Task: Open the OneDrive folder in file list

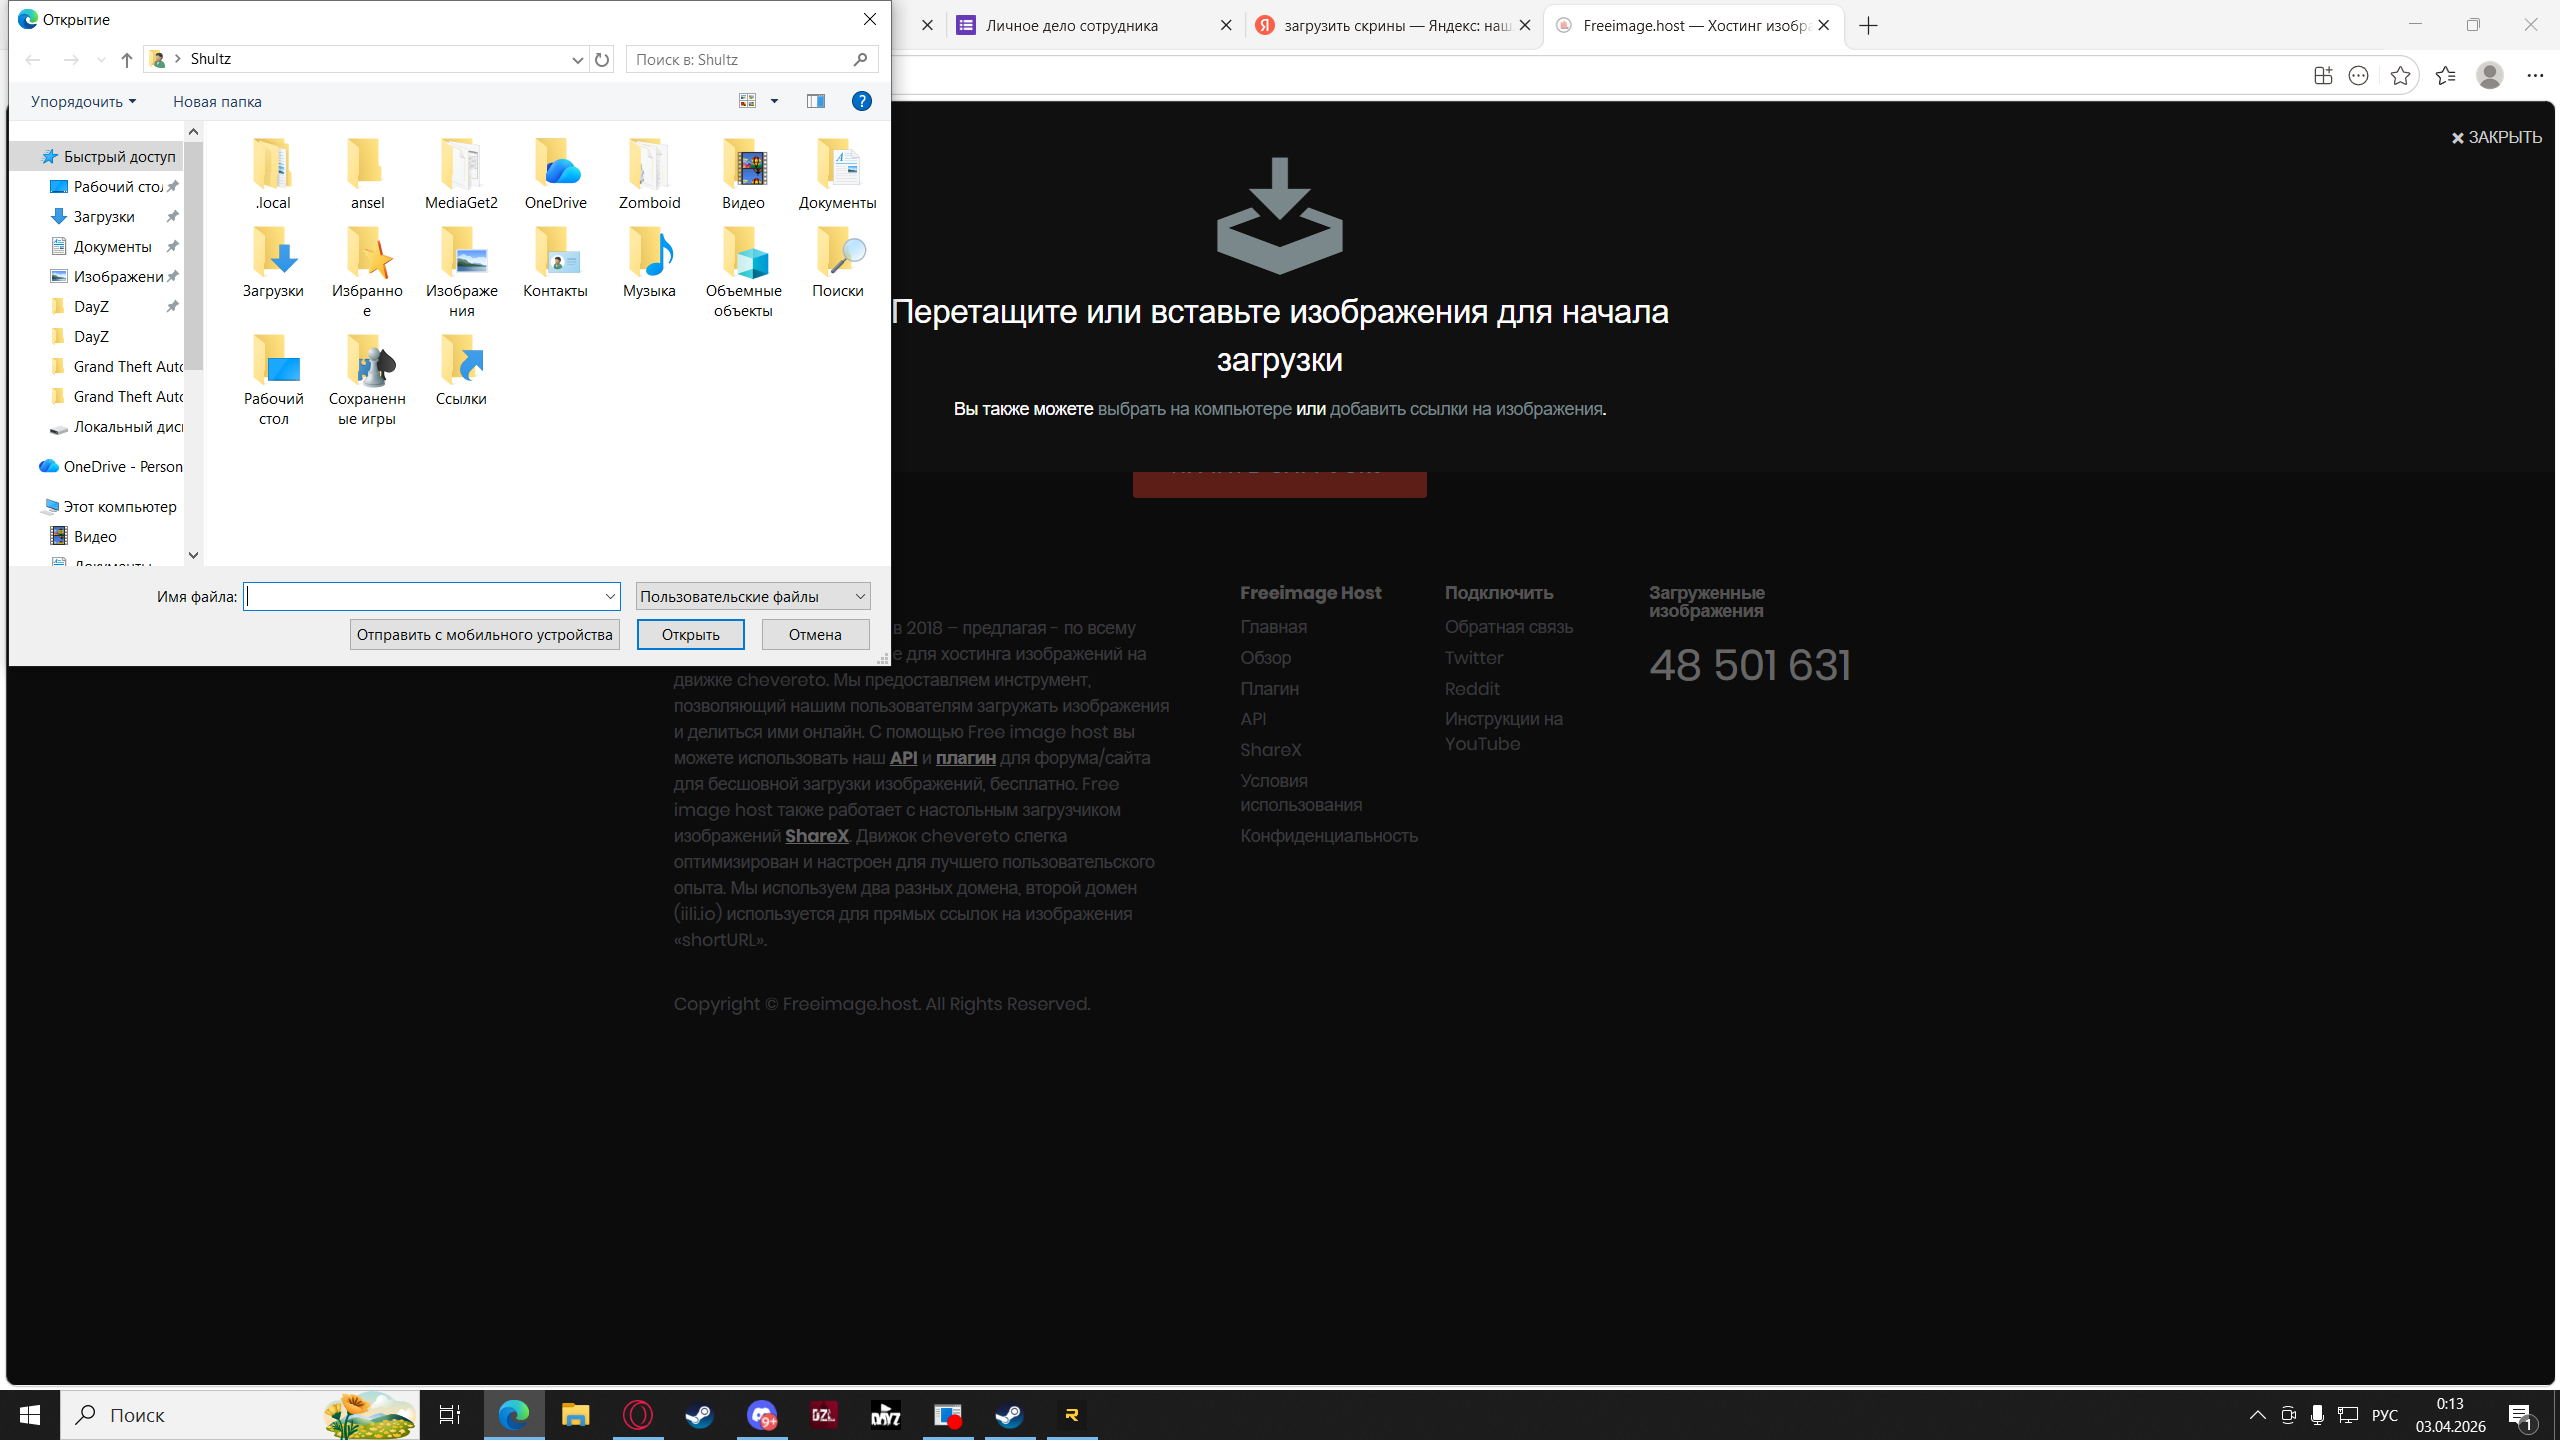Action: 555,174
